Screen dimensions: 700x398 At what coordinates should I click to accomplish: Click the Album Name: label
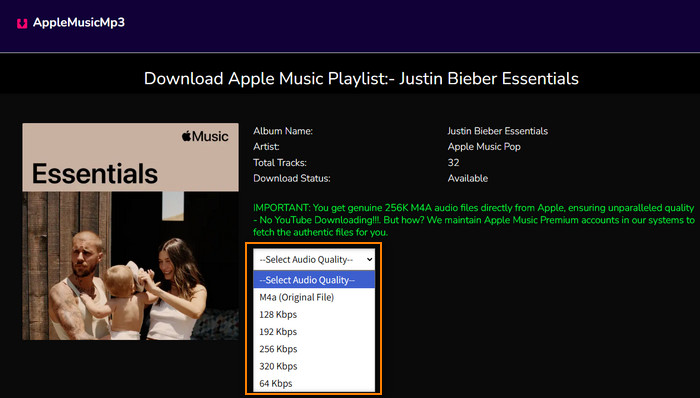[x=283, y=131]
